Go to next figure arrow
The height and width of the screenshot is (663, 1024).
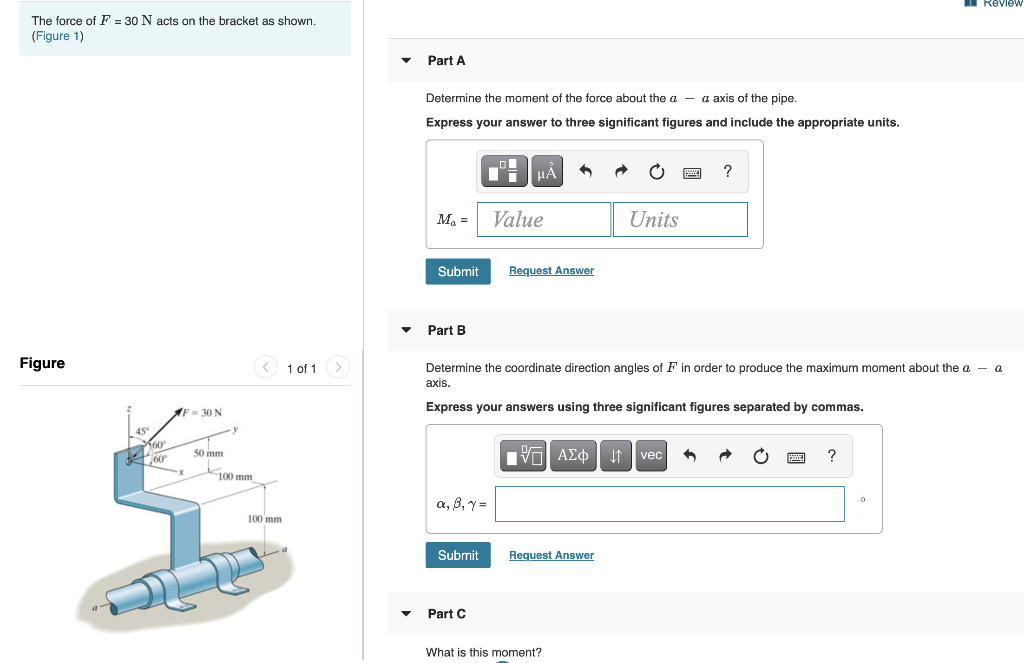[x=338, y=367]
